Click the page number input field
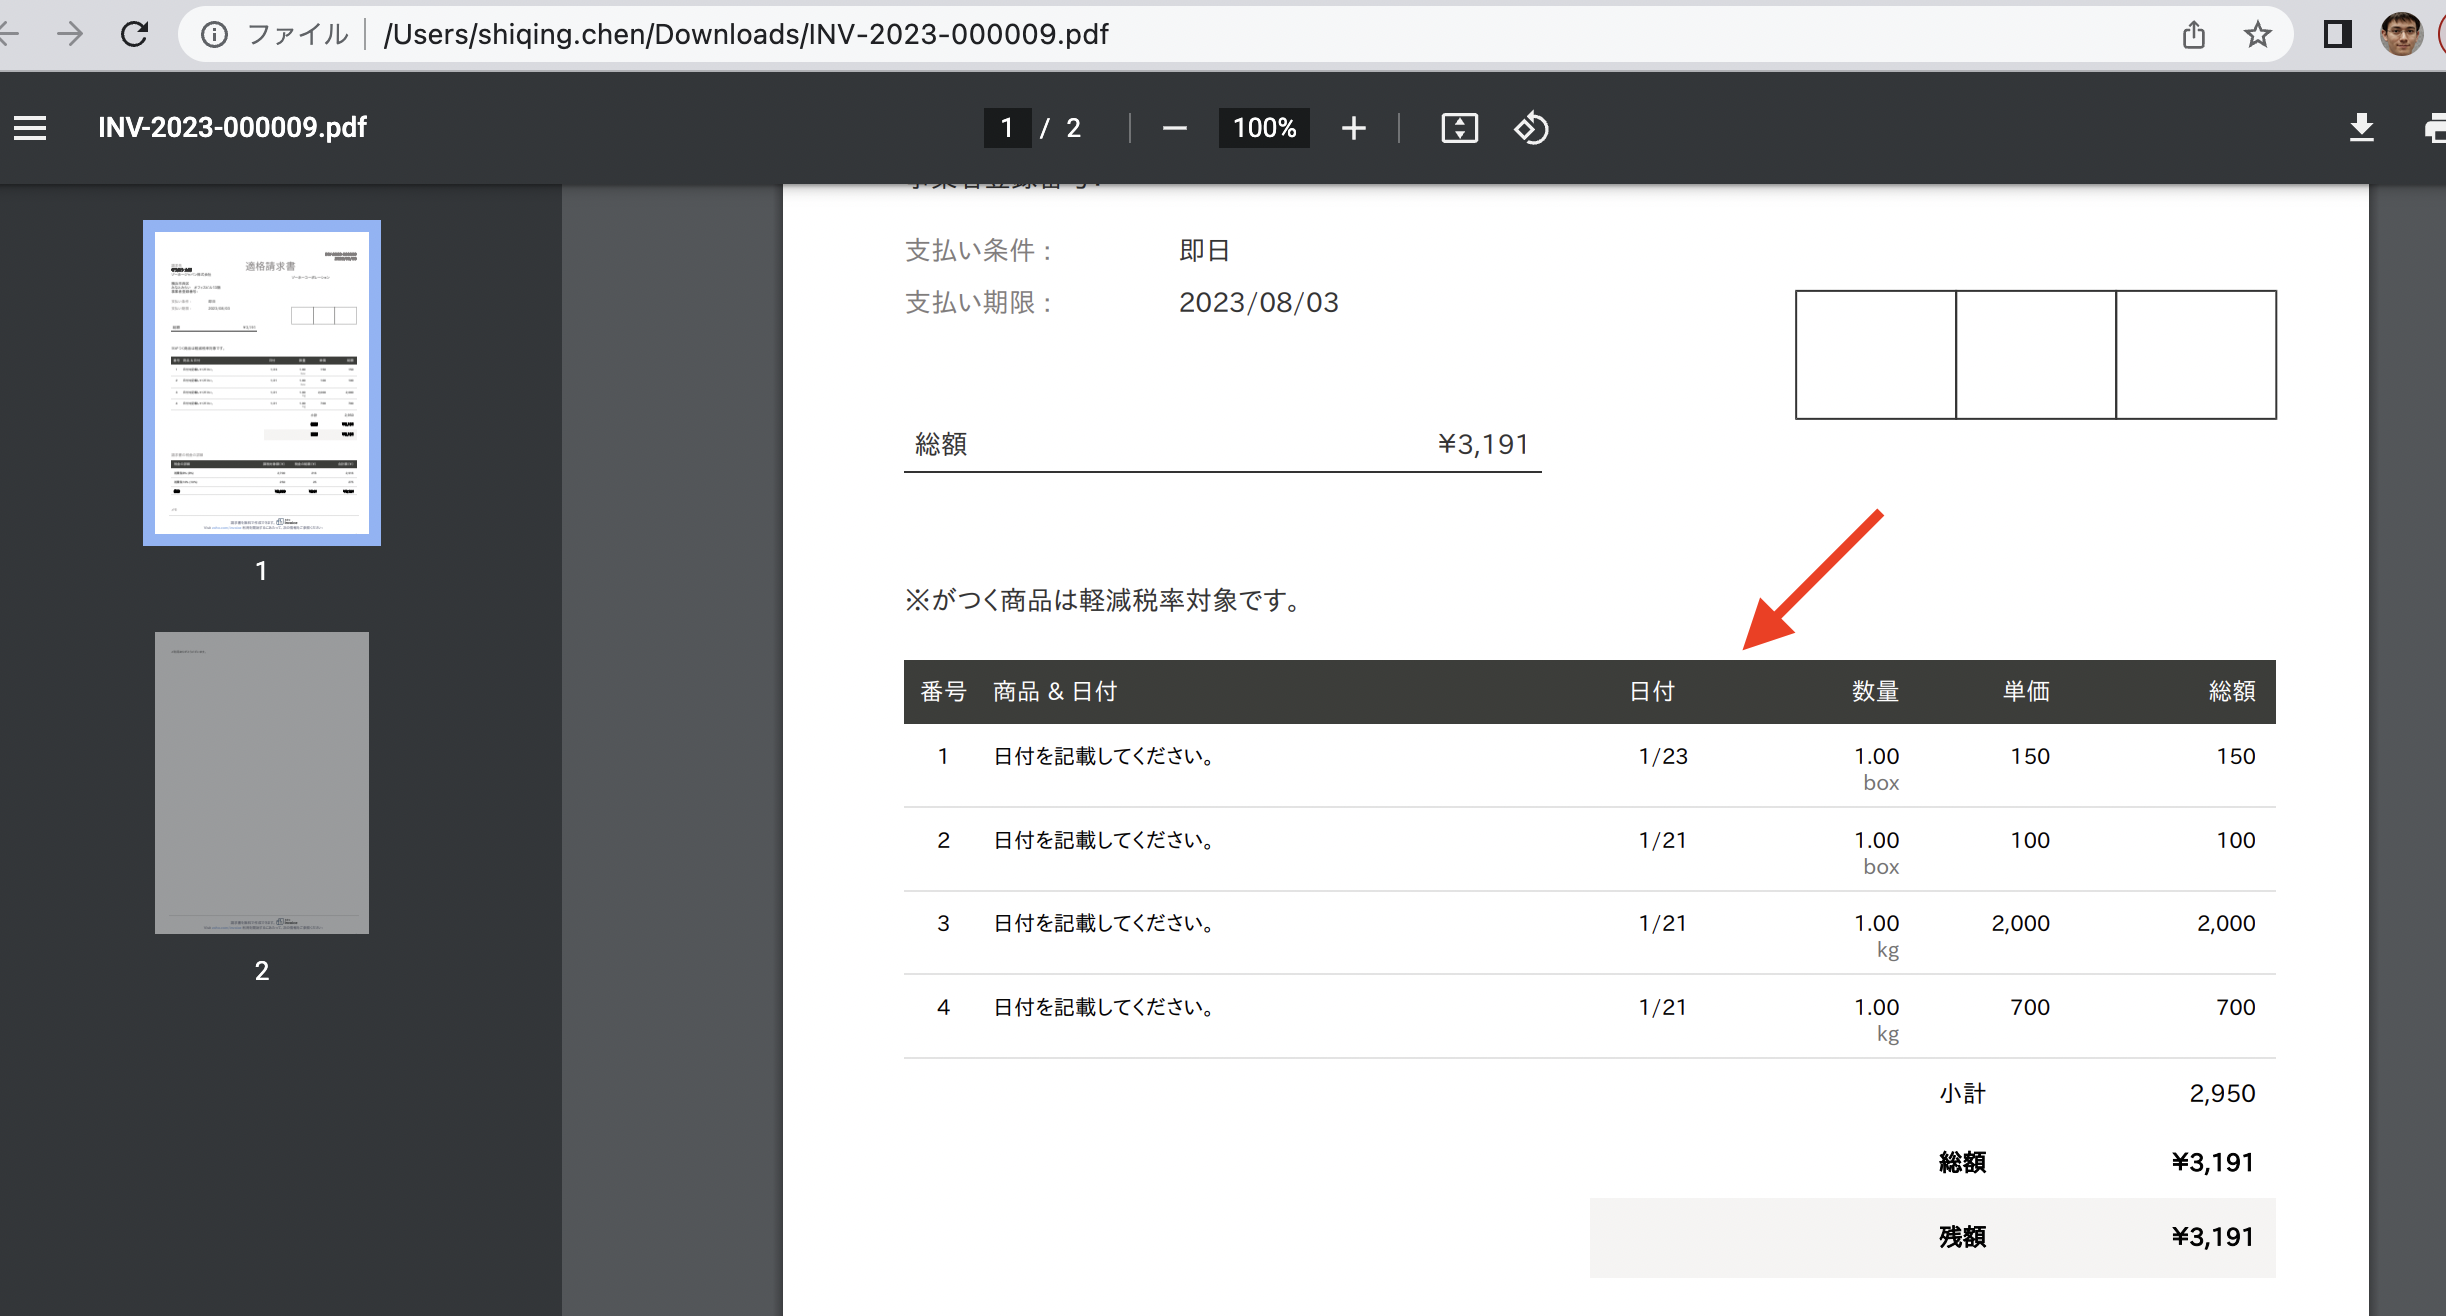 pyautogui.click(x=1007, y=128)
